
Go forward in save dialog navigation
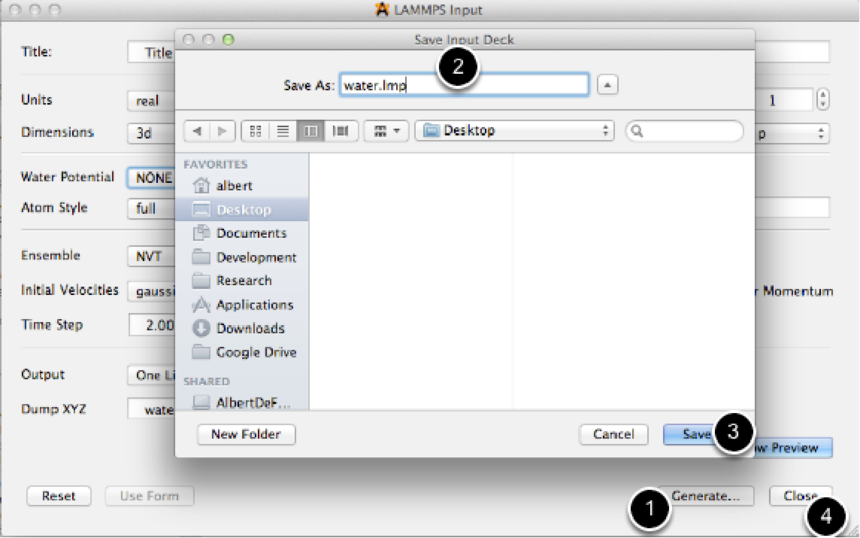[222, 131]
